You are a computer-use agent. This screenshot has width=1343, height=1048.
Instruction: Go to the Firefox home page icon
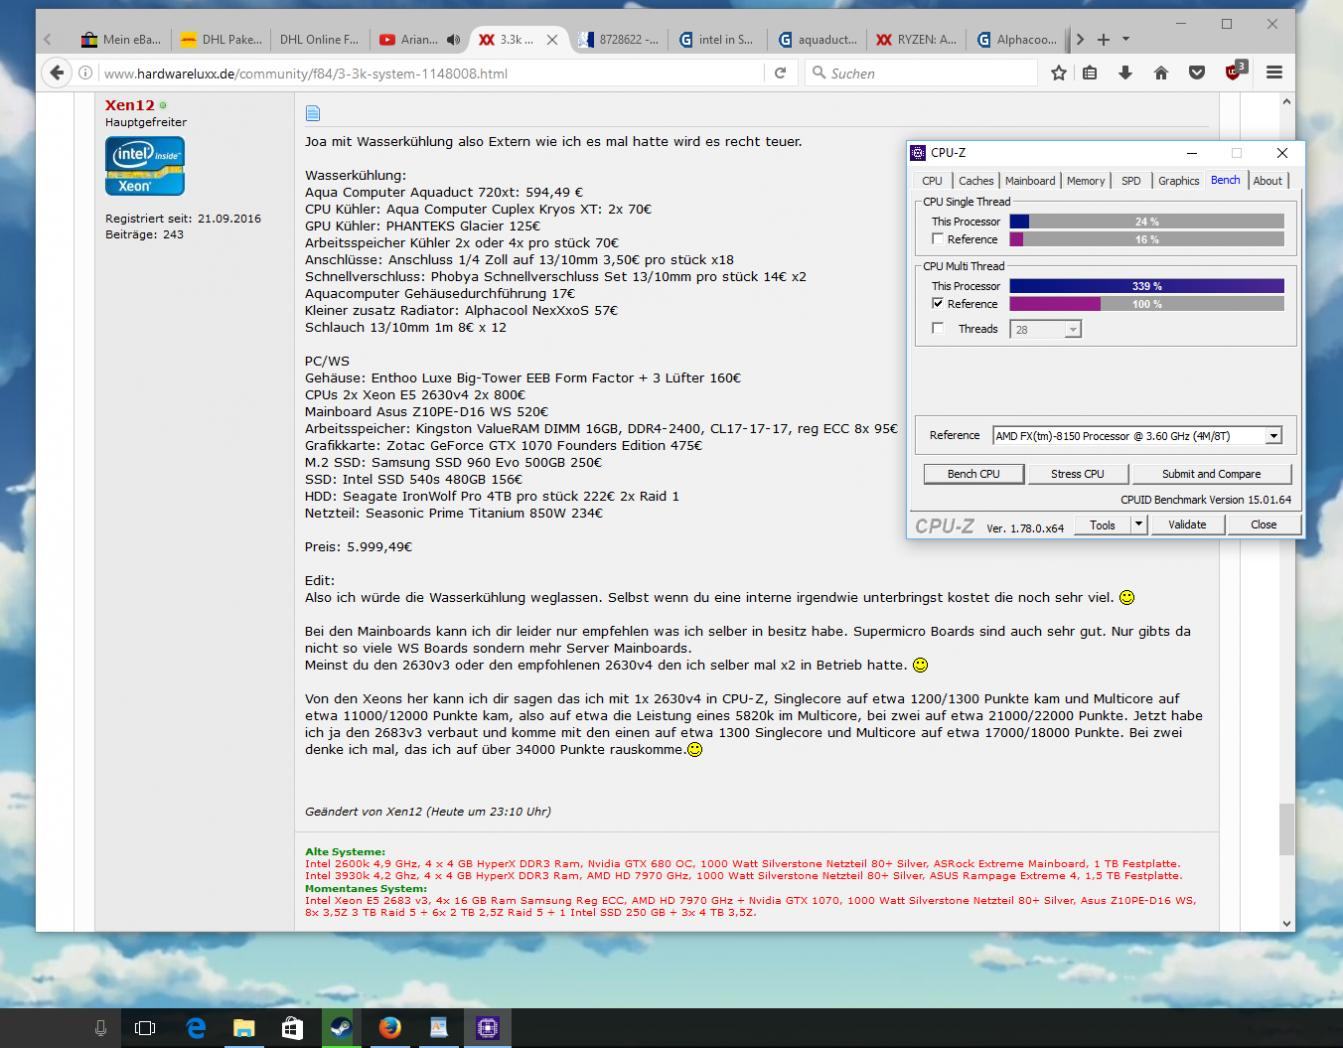click(x=1161, y=72)
